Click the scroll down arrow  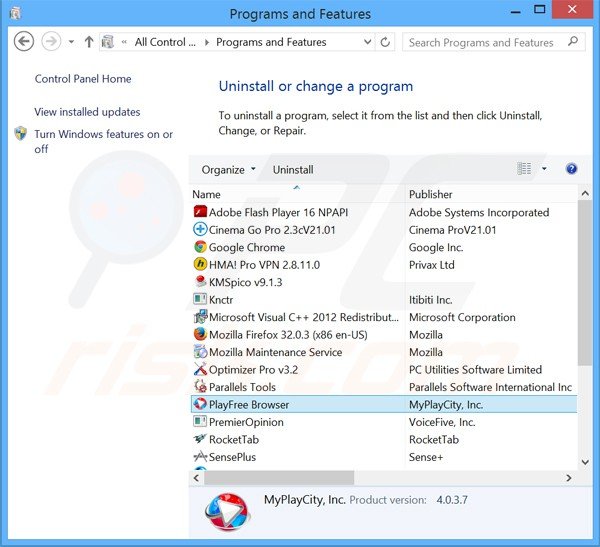pyautogui.click(x=585, y=462)
